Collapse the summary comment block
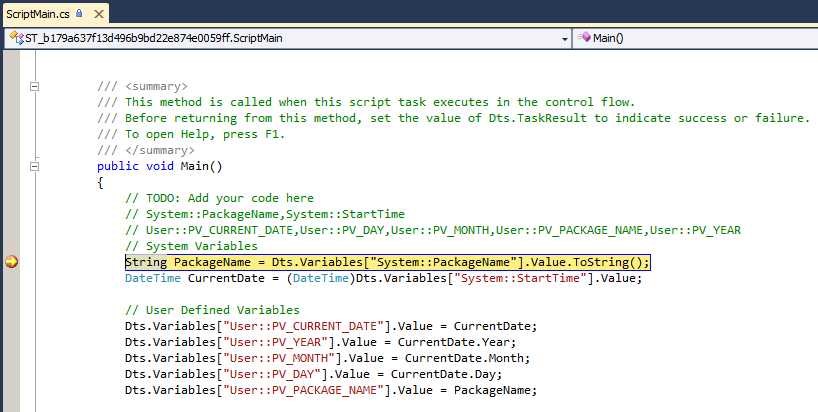The height and width of the screenshot is (412, 818). coord(35,86)
